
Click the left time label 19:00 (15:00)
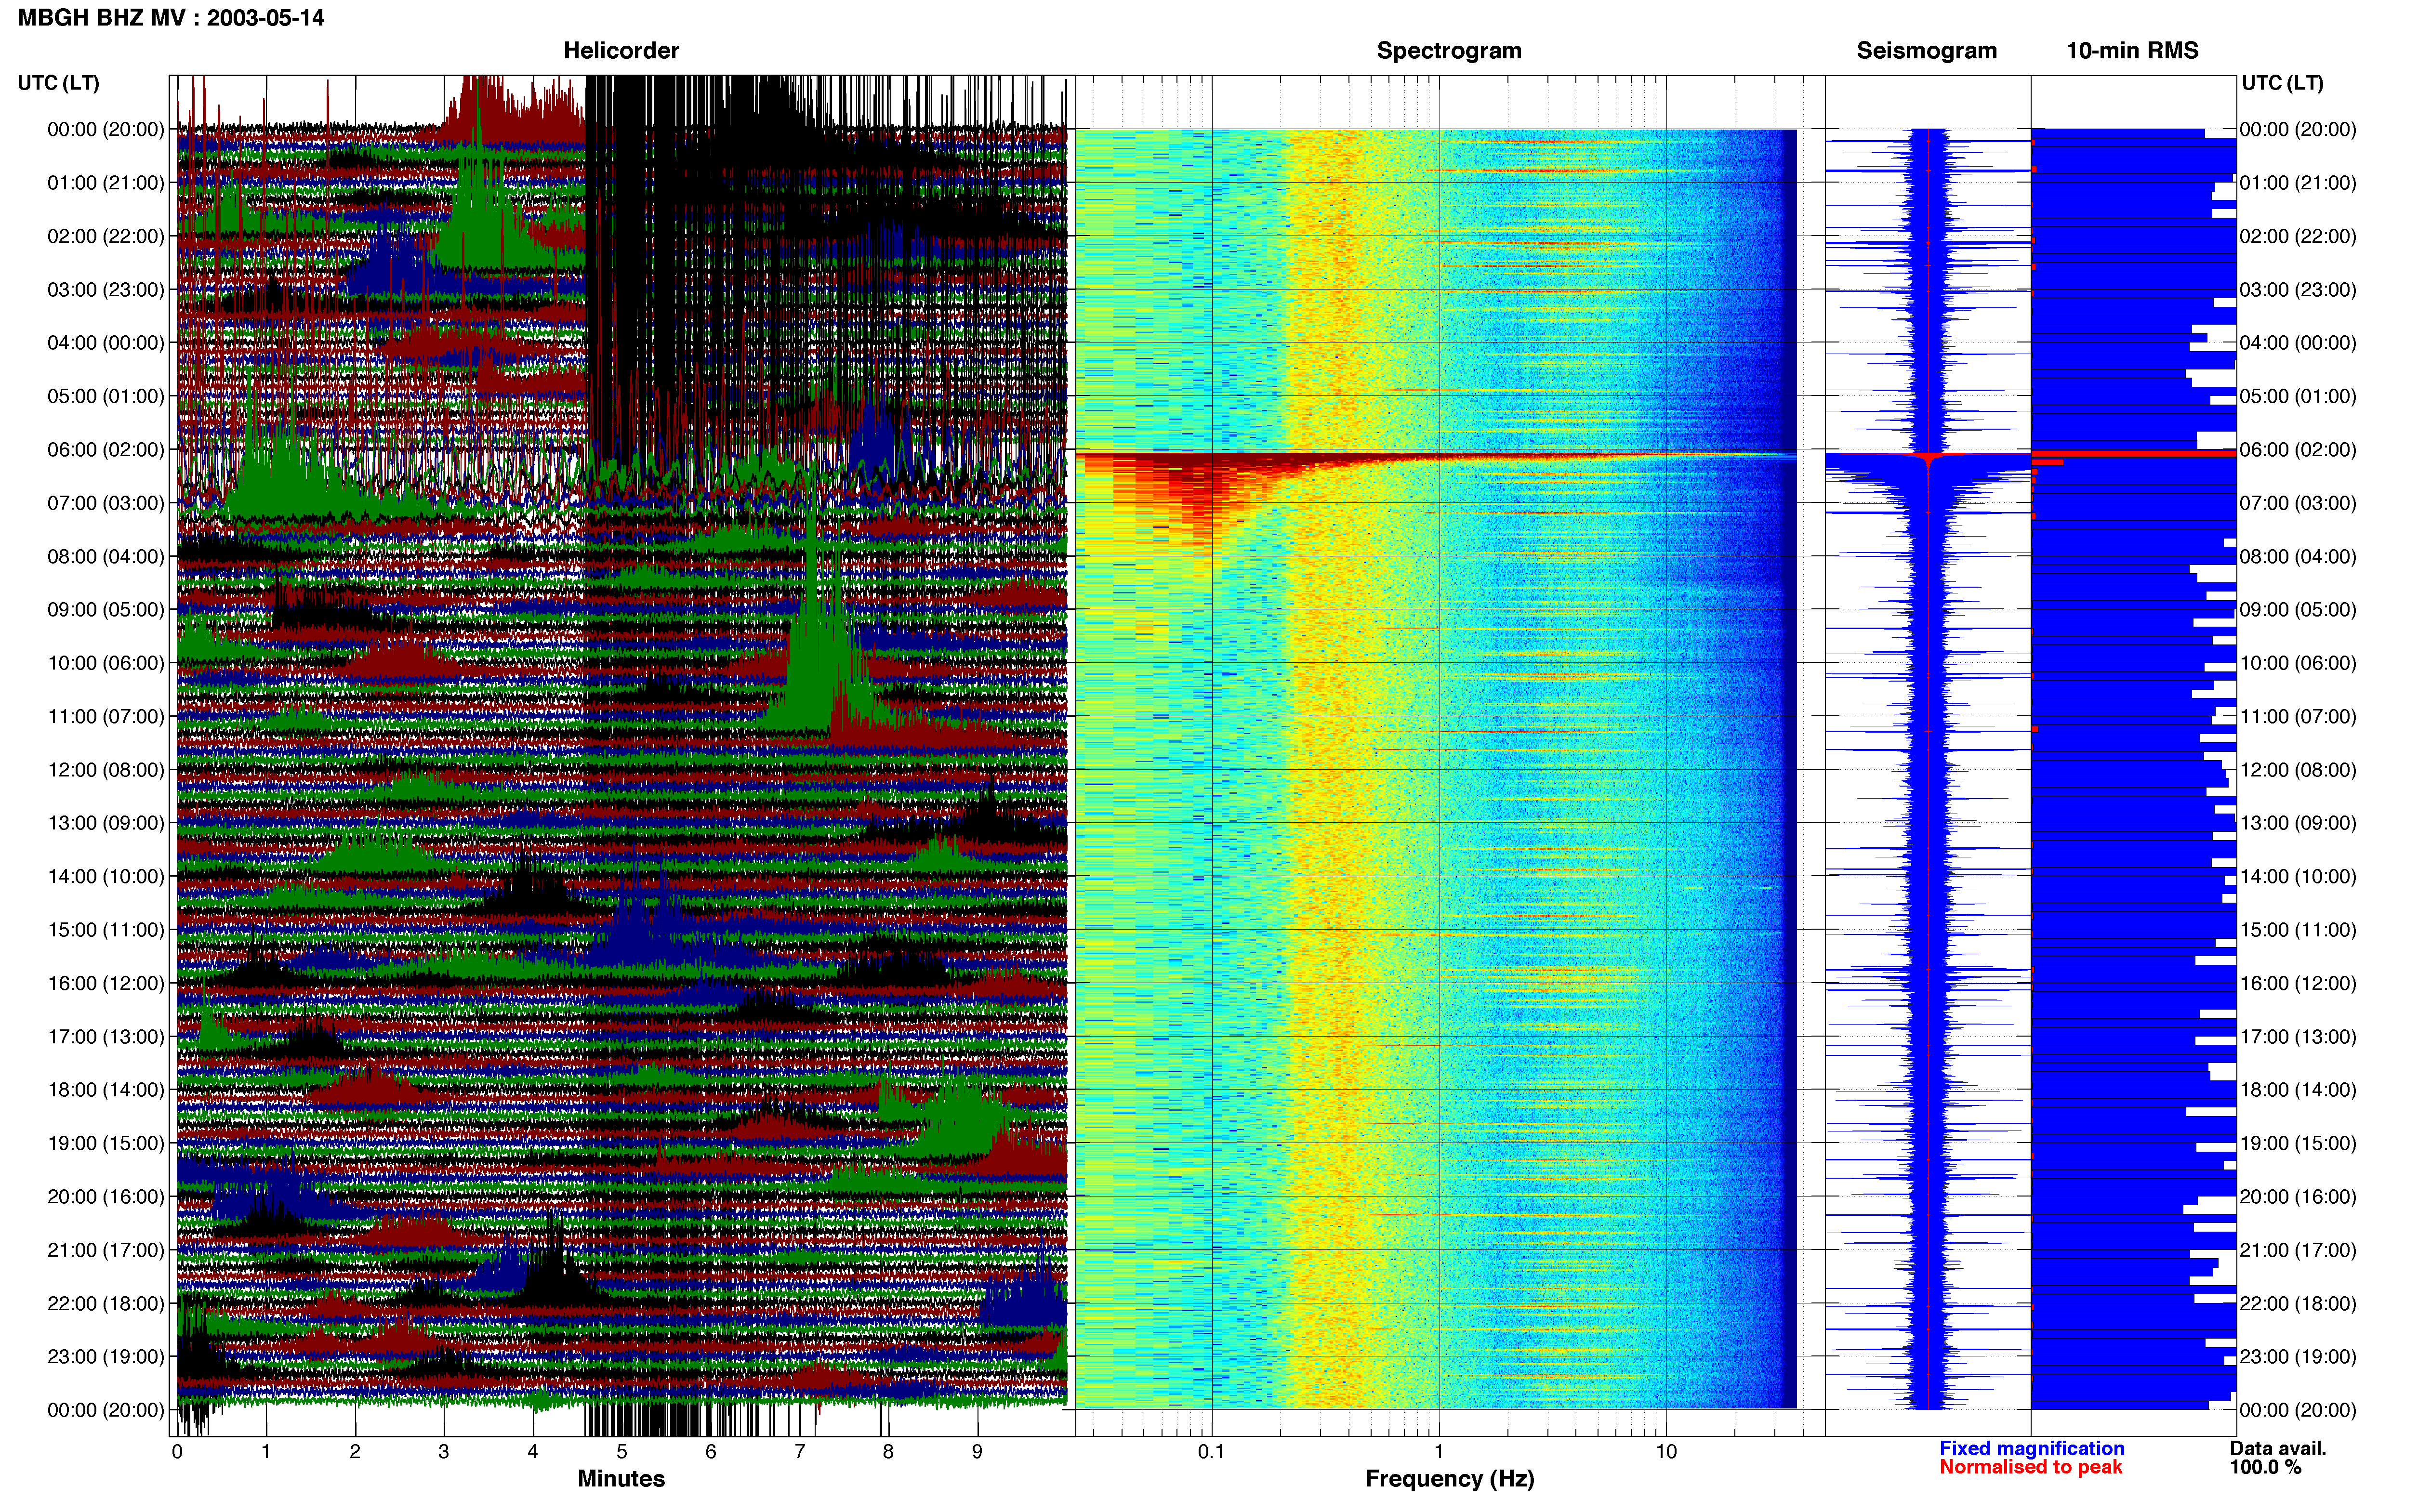pyautogui.click(x=106, y=1143)
